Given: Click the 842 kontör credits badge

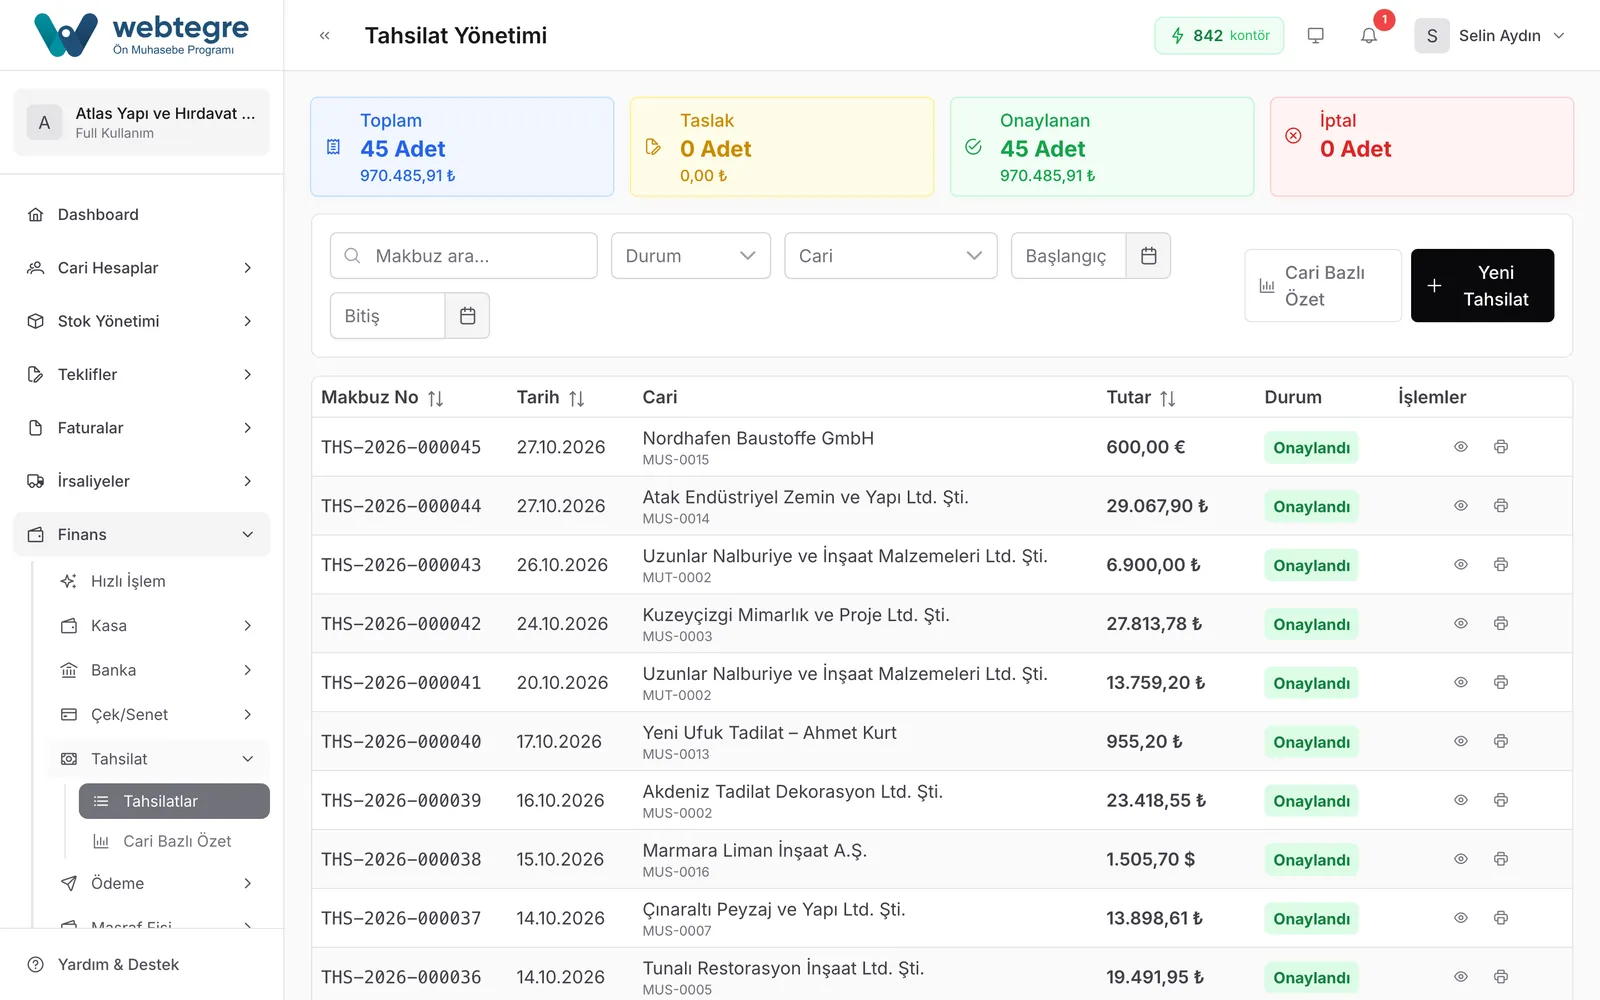Looking at the screenshot, I should pyautogui.click(x=1219, y=36).
